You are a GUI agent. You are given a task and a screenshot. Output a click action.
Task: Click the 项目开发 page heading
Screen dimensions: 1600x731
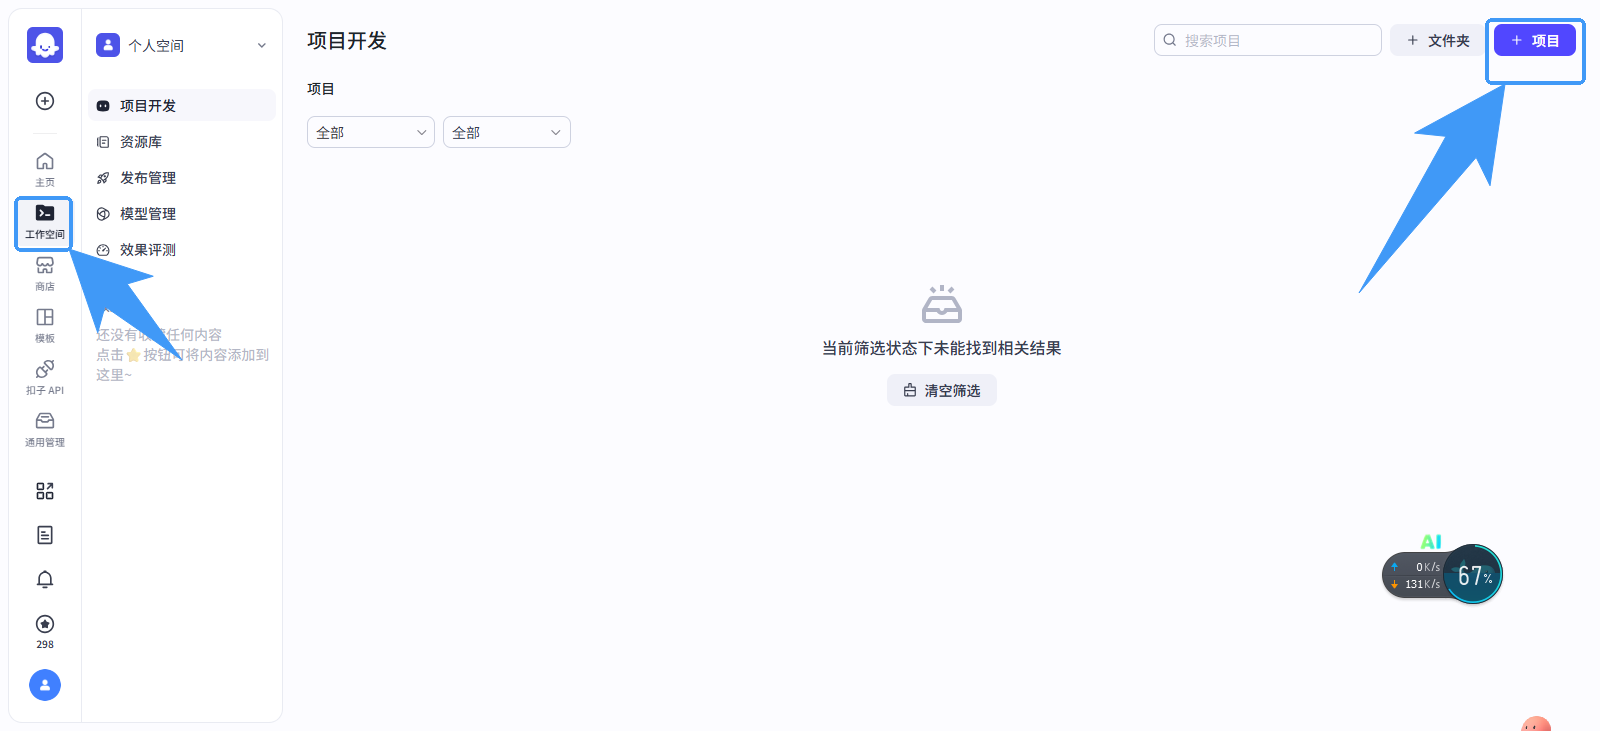point(347,40)
